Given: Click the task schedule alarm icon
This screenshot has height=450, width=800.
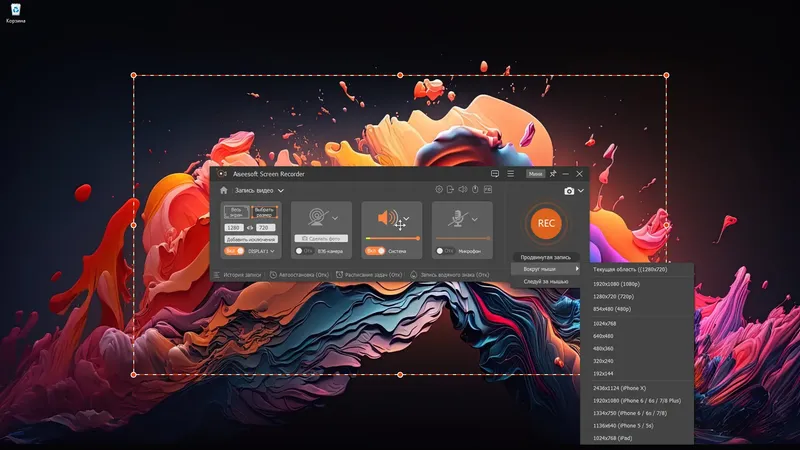Looking at the screenshot, I should [339, 275].
